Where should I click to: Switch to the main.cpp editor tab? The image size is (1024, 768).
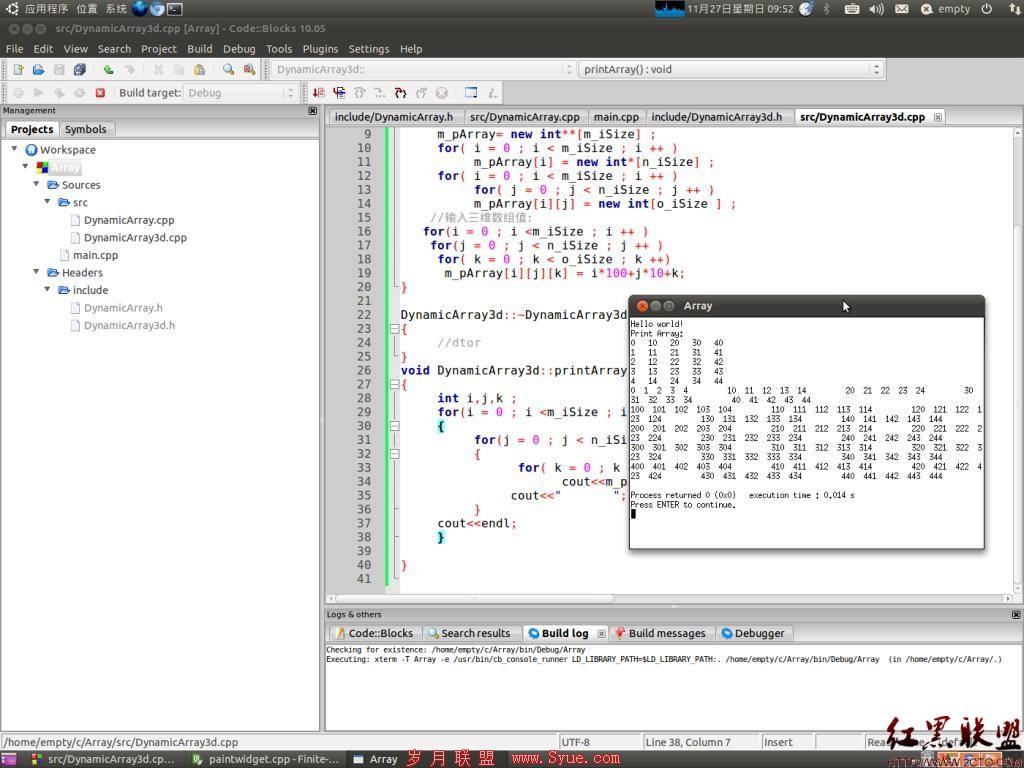(616, 117)
